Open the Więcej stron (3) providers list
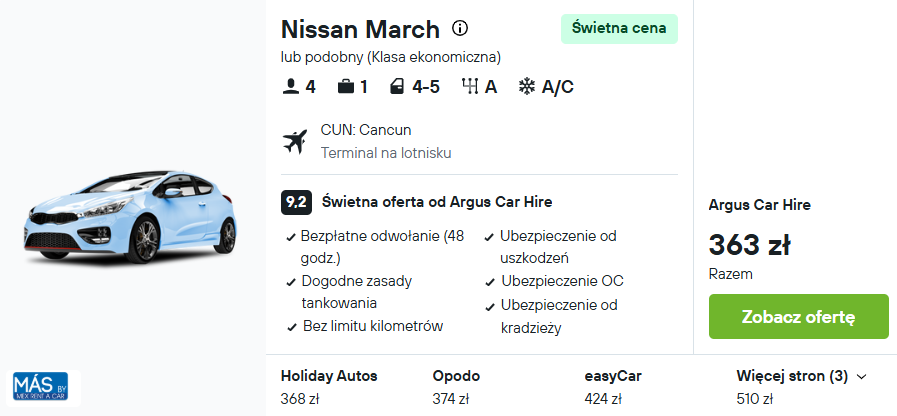897x416 pixels. [x=792, y=377]
